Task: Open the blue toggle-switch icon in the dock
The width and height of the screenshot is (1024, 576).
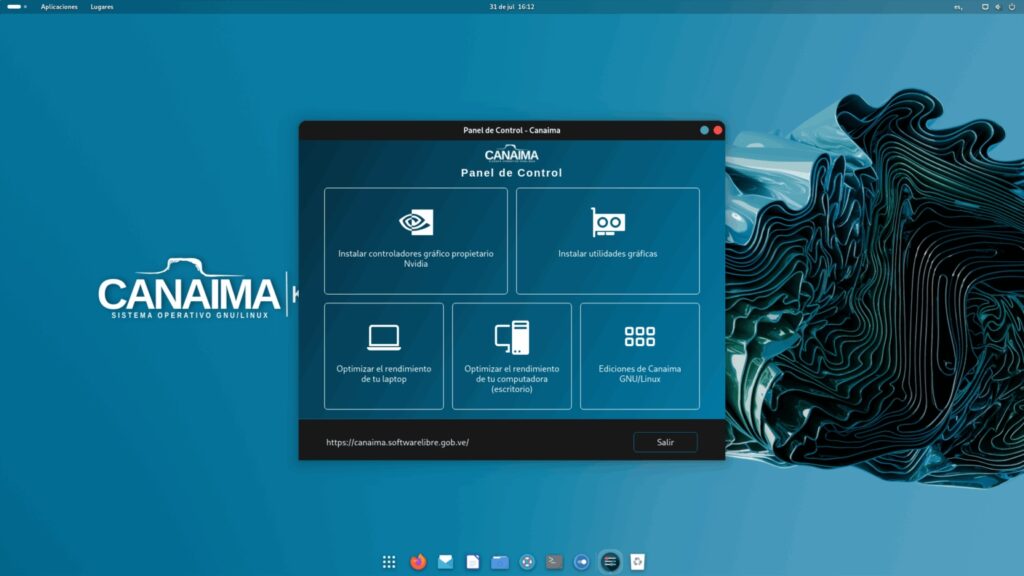Action: tap(581, 562)
